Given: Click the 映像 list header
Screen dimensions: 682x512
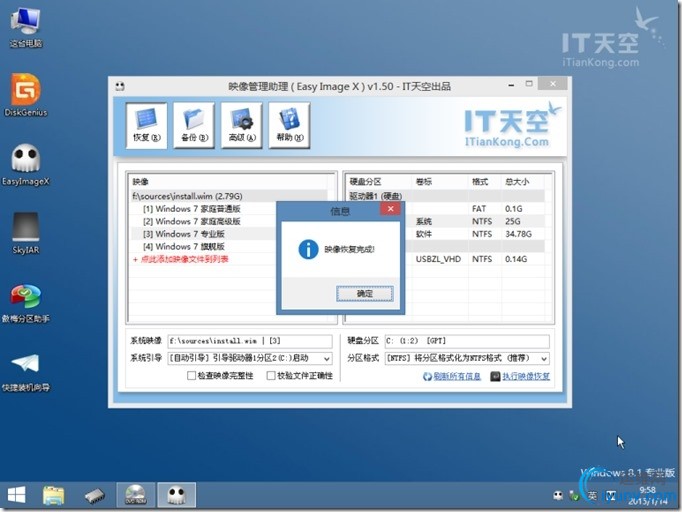Looking at the screenshot, I should tap(229, 182).
